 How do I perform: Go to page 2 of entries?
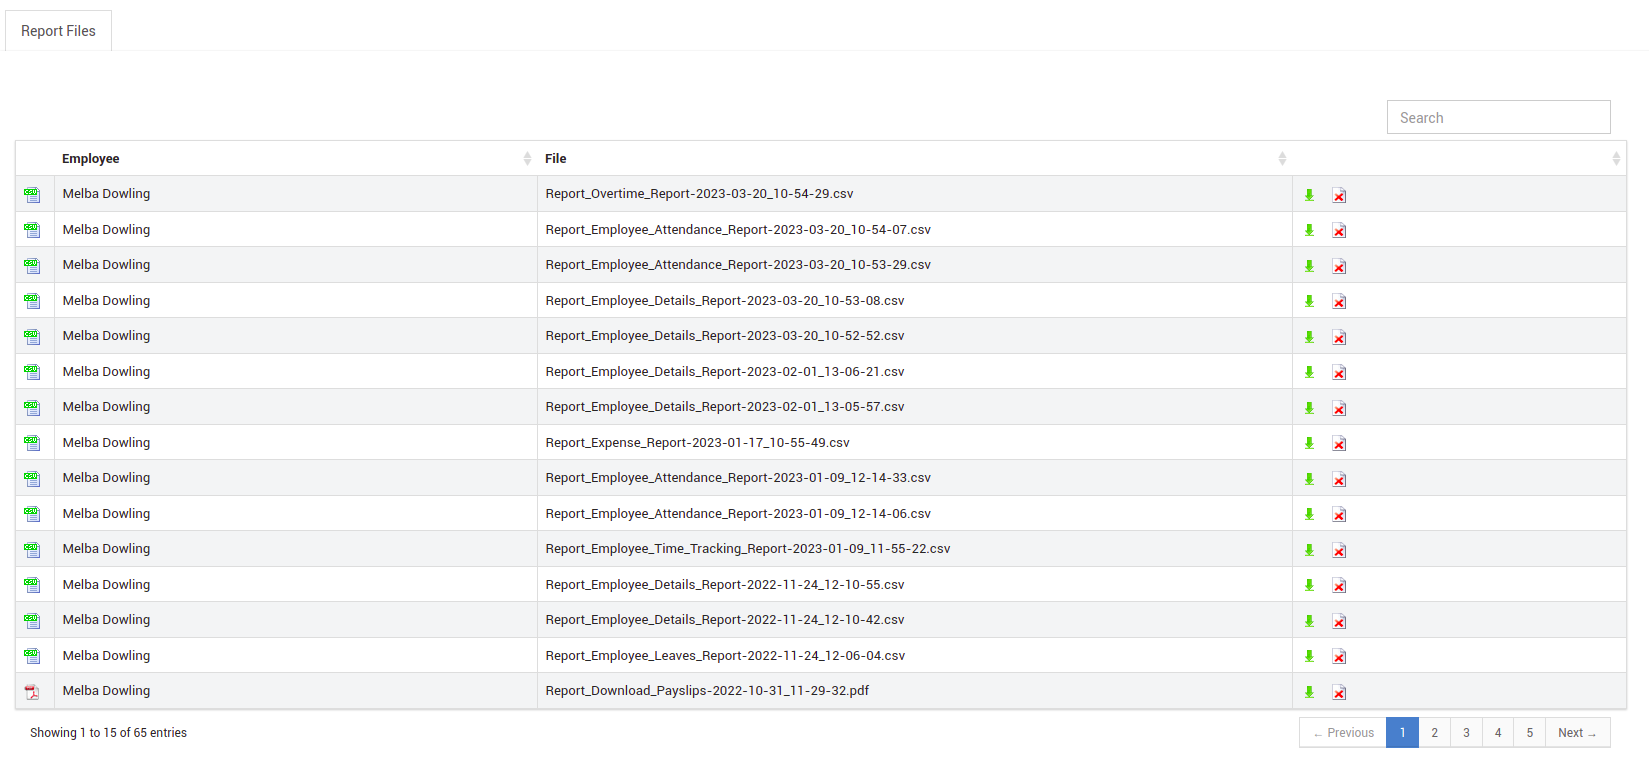[x=1434, y=733]
